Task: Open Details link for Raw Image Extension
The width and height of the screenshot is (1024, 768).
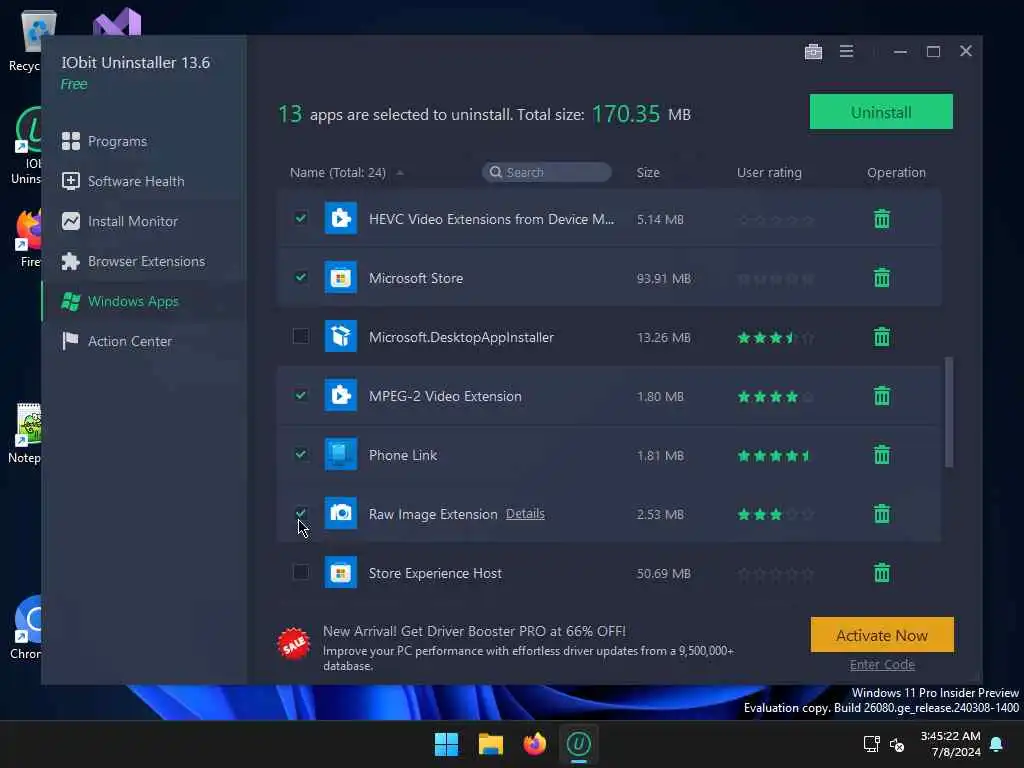Action: [525, 513]
